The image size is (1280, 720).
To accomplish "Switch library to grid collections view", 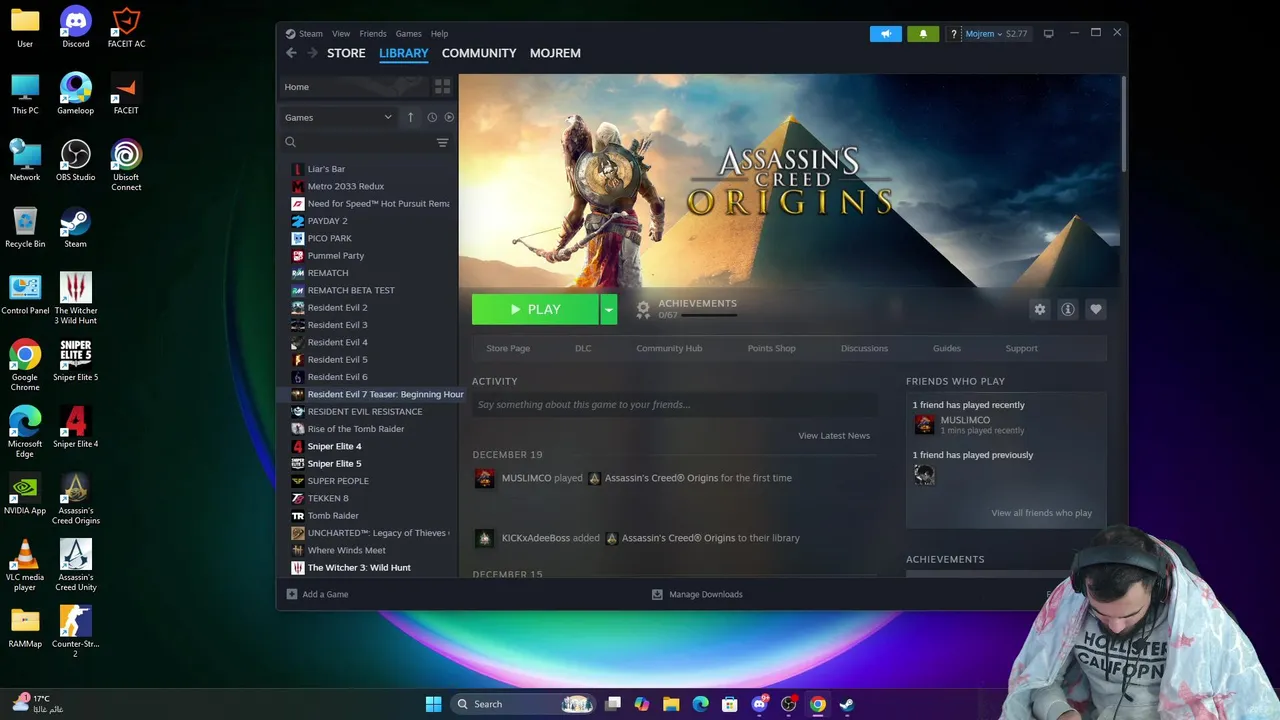I will coord(442,87).
